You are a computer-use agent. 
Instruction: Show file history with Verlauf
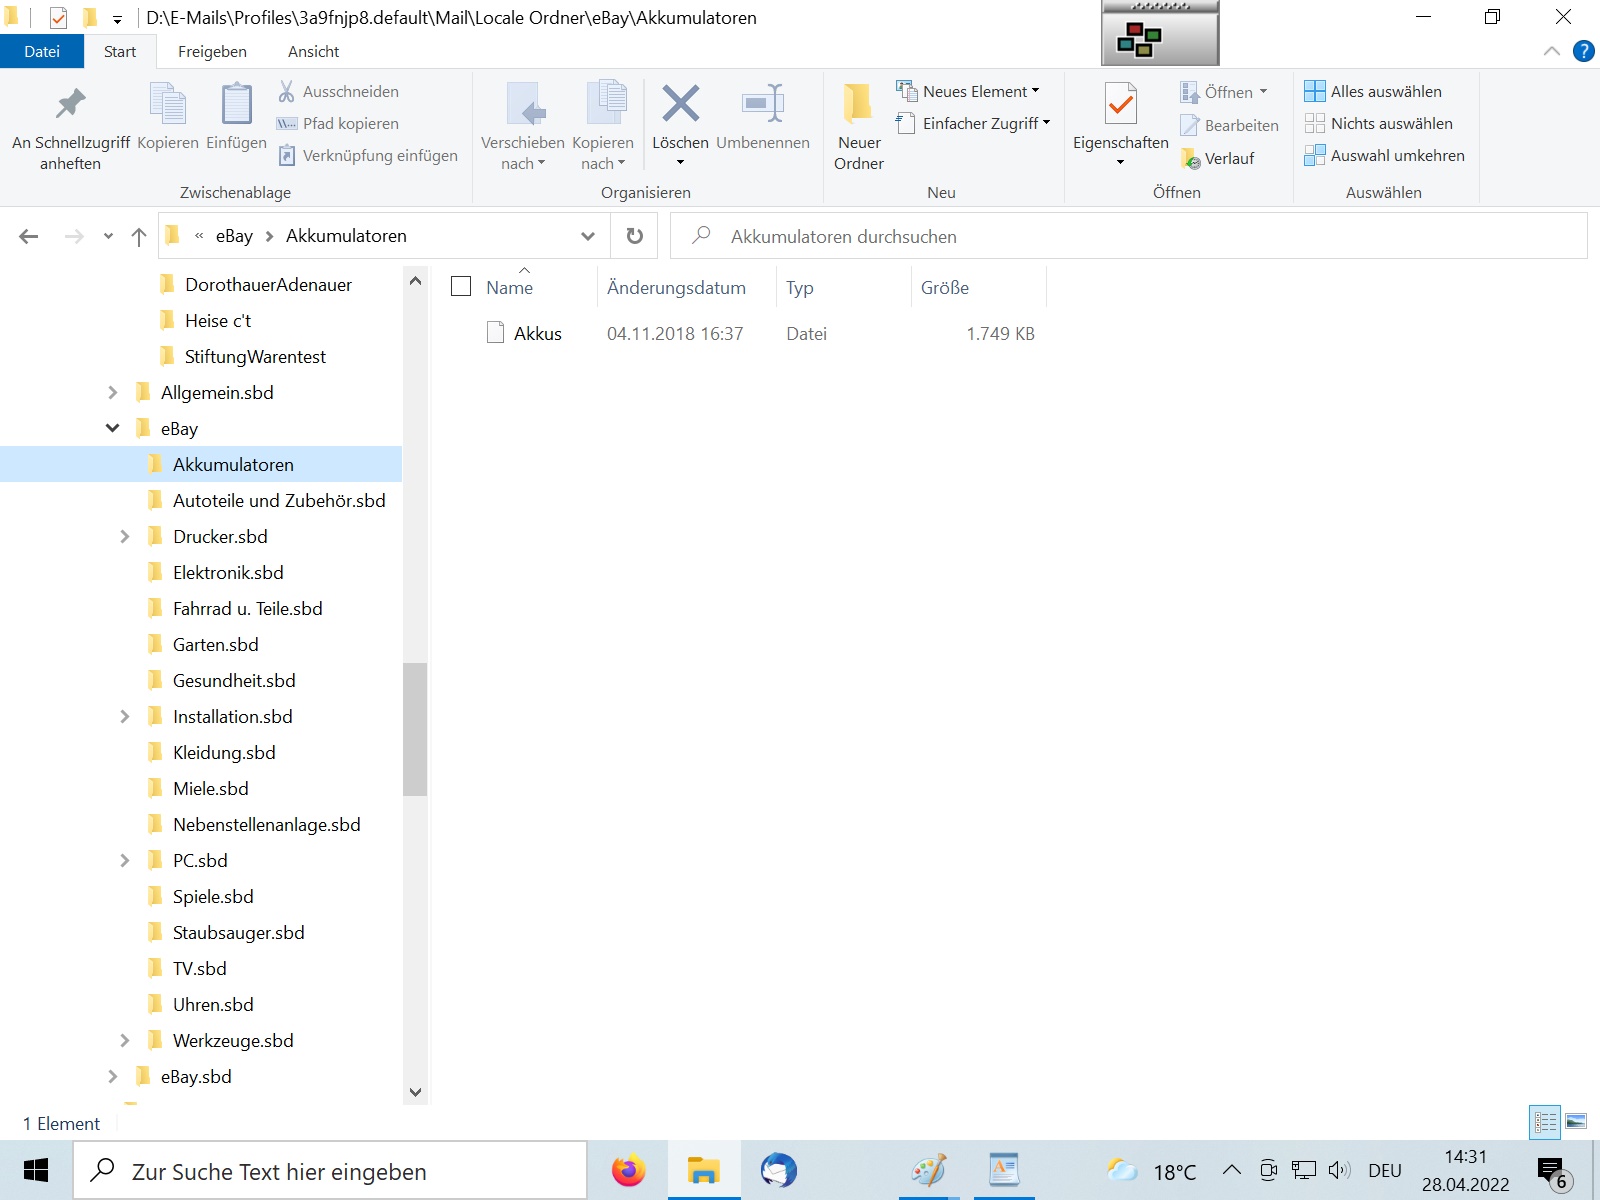click(x=1217, y=158)
